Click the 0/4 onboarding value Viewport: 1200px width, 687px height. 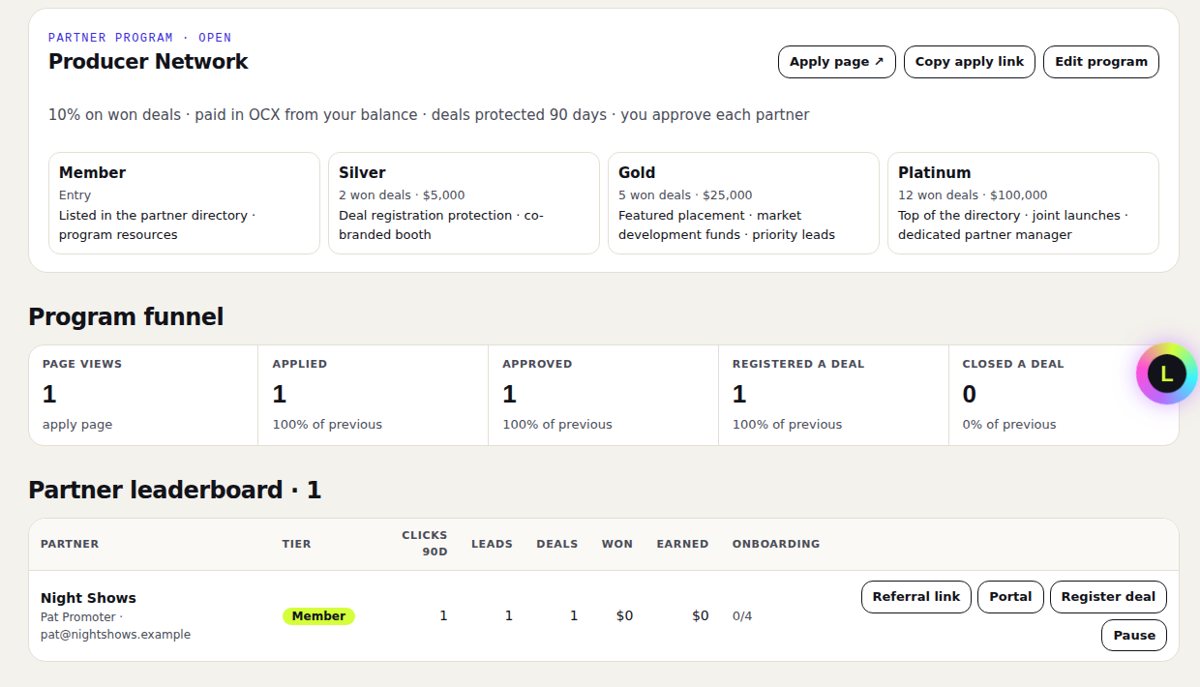tap(742, 616)
